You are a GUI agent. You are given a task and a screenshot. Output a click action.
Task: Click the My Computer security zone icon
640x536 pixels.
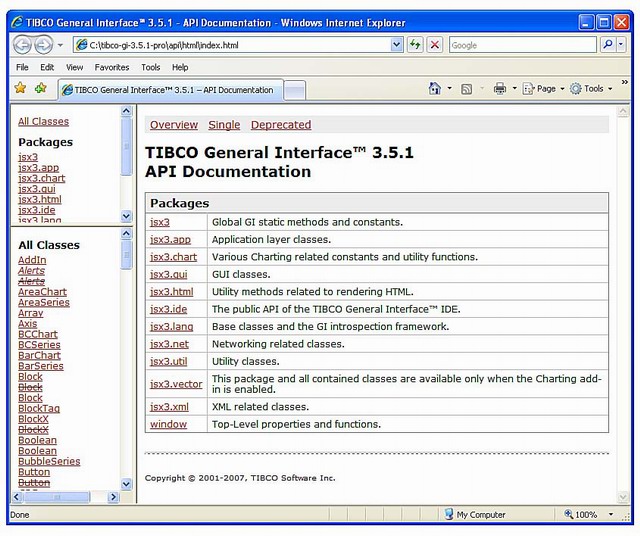pyautogui.click(x=449, y=514)
